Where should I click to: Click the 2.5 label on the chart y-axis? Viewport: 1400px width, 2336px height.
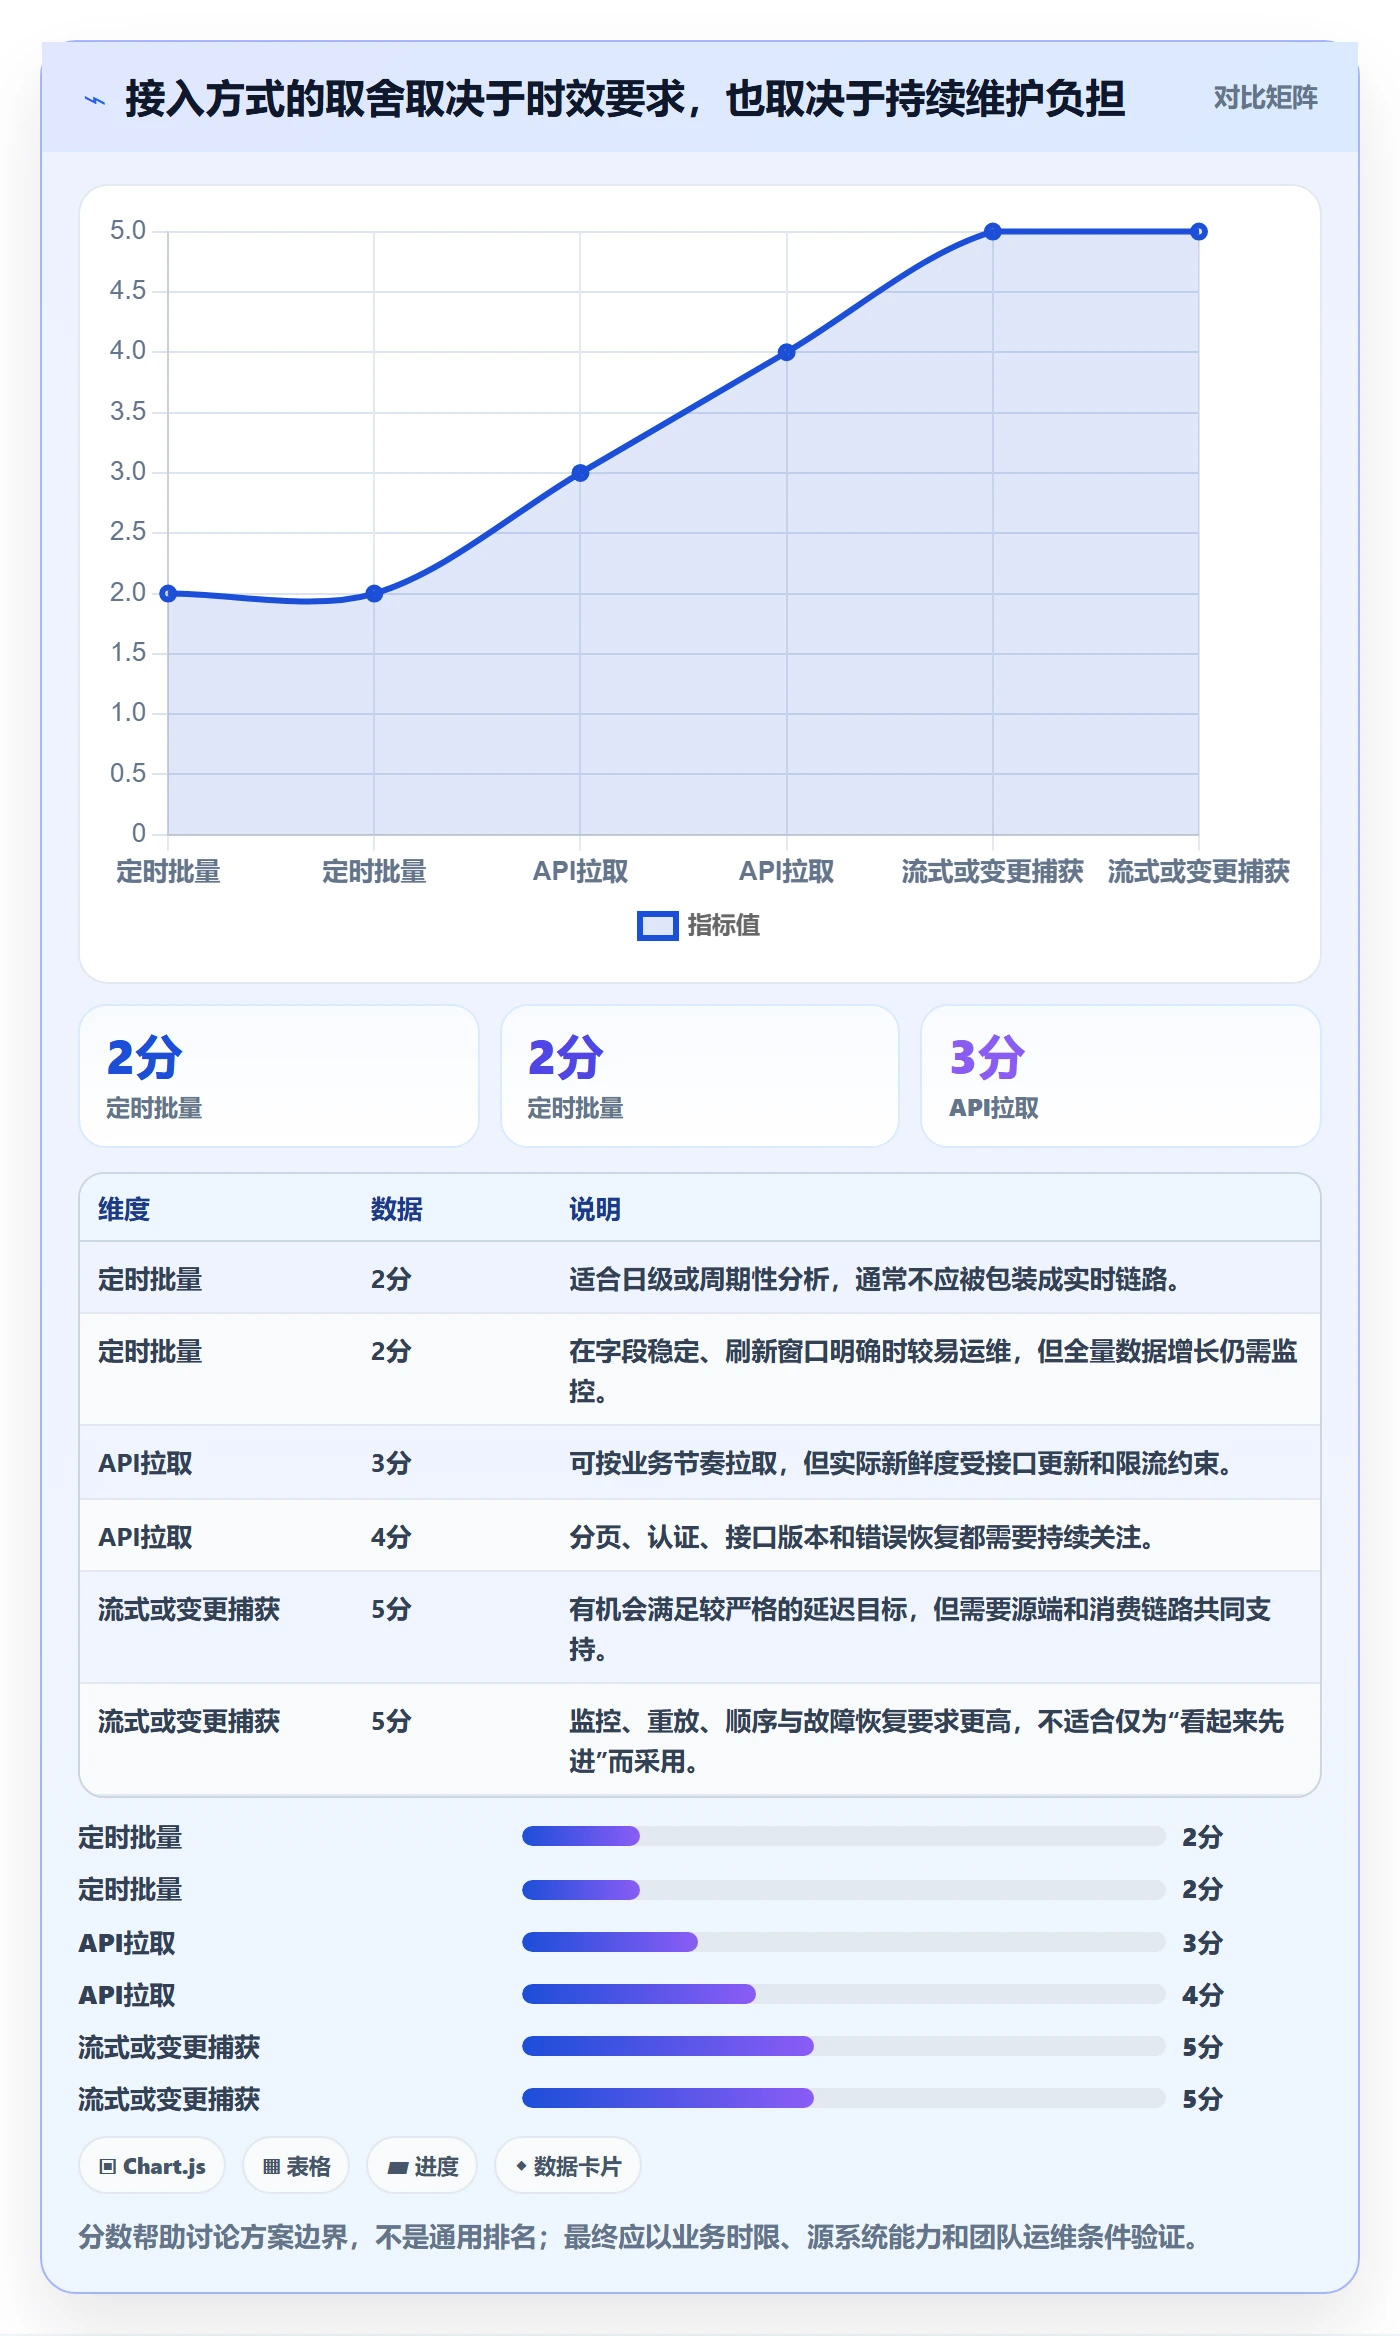(128, 532)
